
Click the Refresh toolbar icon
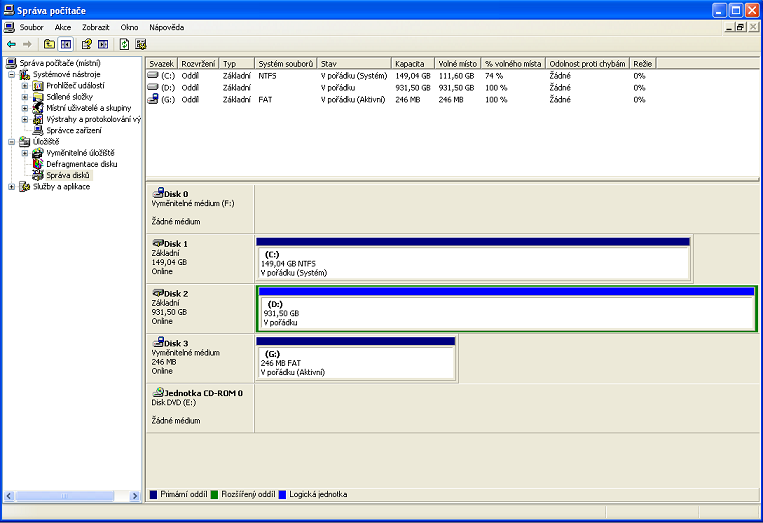[x=124, y=44]
